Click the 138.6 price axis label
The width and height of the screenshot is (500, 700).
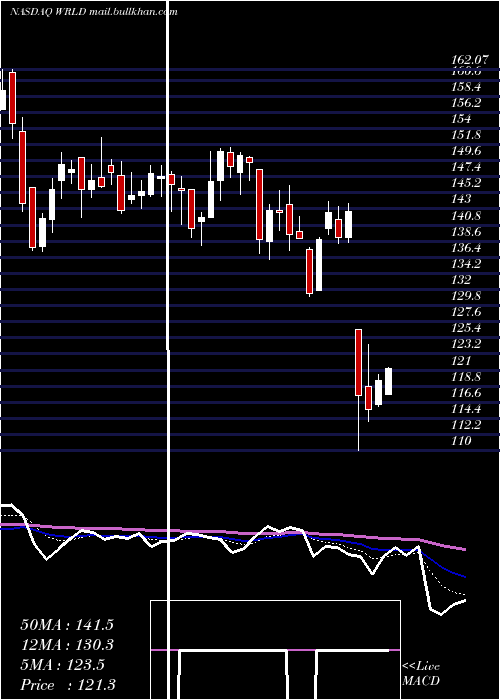(468, 232)
